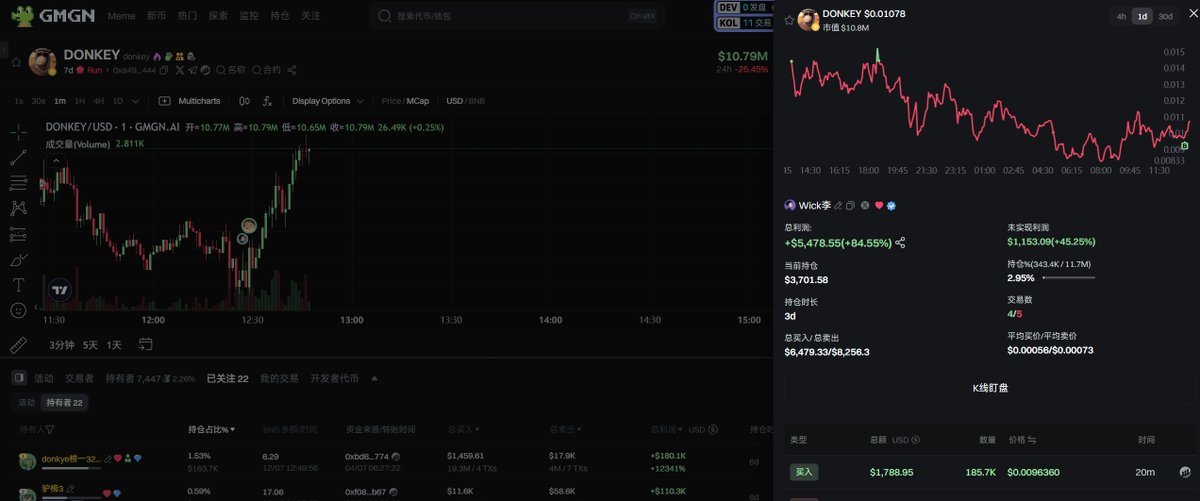Open the Telegram link icon
1200x501 pixels.
coord(192,71)
